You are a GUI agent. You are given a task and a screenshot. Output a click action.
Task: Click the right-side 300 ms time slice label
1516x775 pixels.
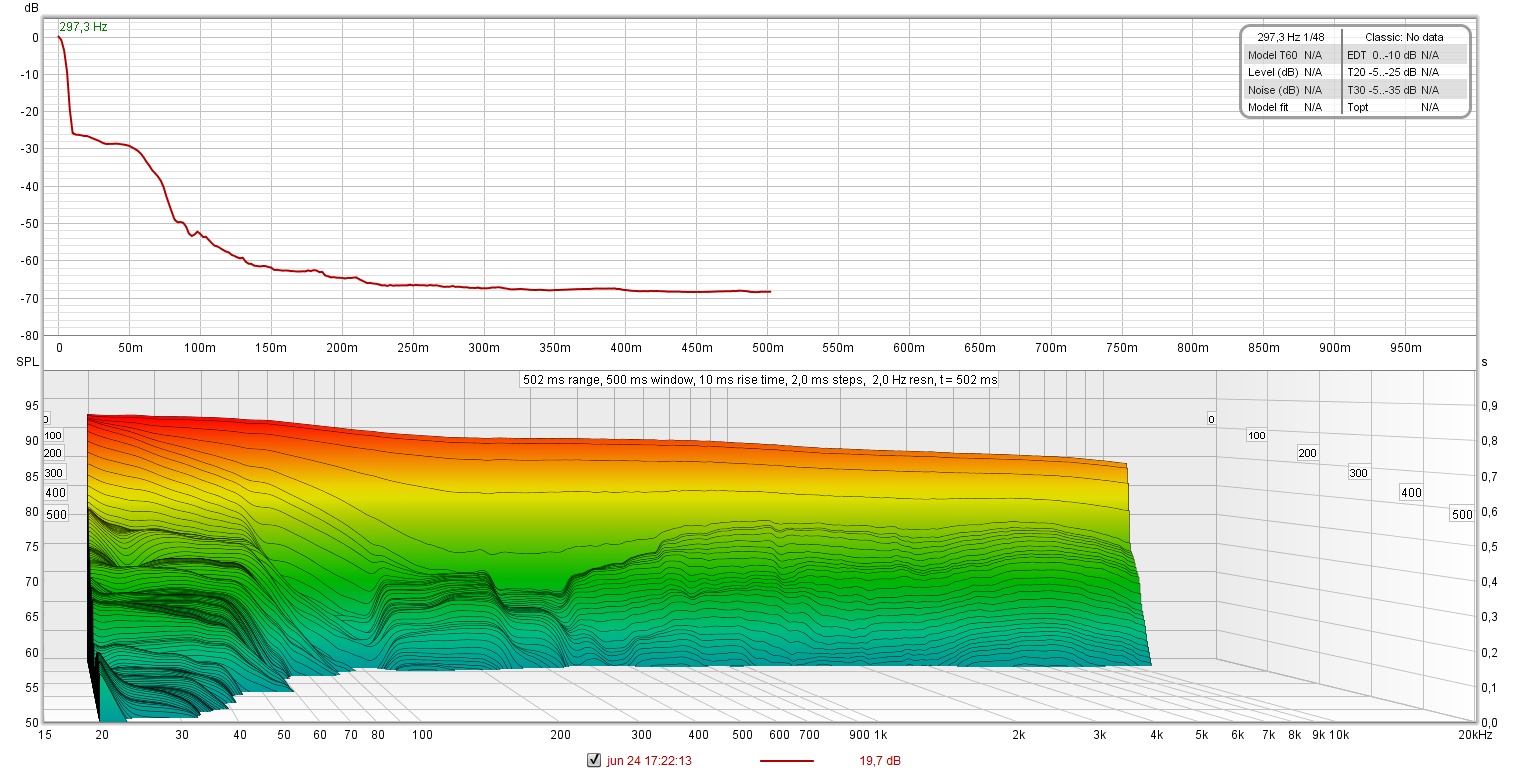(1358, 472)
